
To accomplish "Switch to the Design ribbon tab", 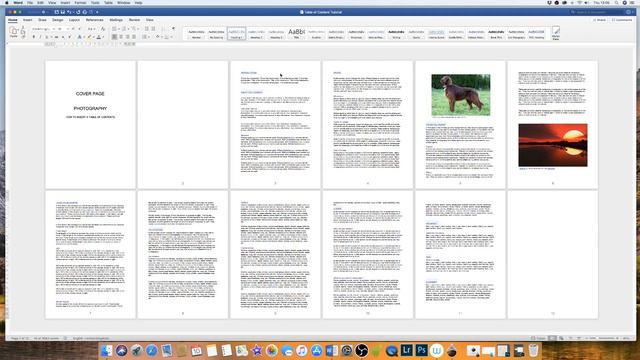I will tap(58, 20).
